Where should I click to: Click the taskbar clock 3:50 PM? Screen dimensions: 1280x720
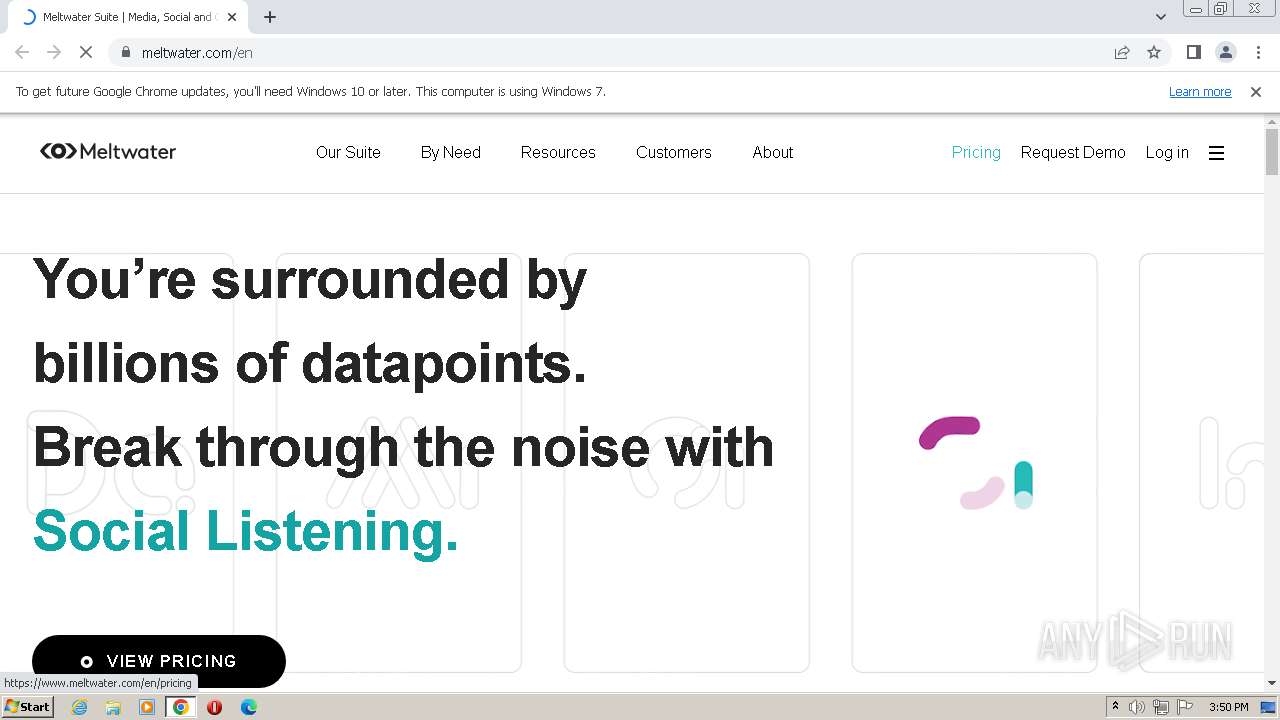[x=1229, y=707]
